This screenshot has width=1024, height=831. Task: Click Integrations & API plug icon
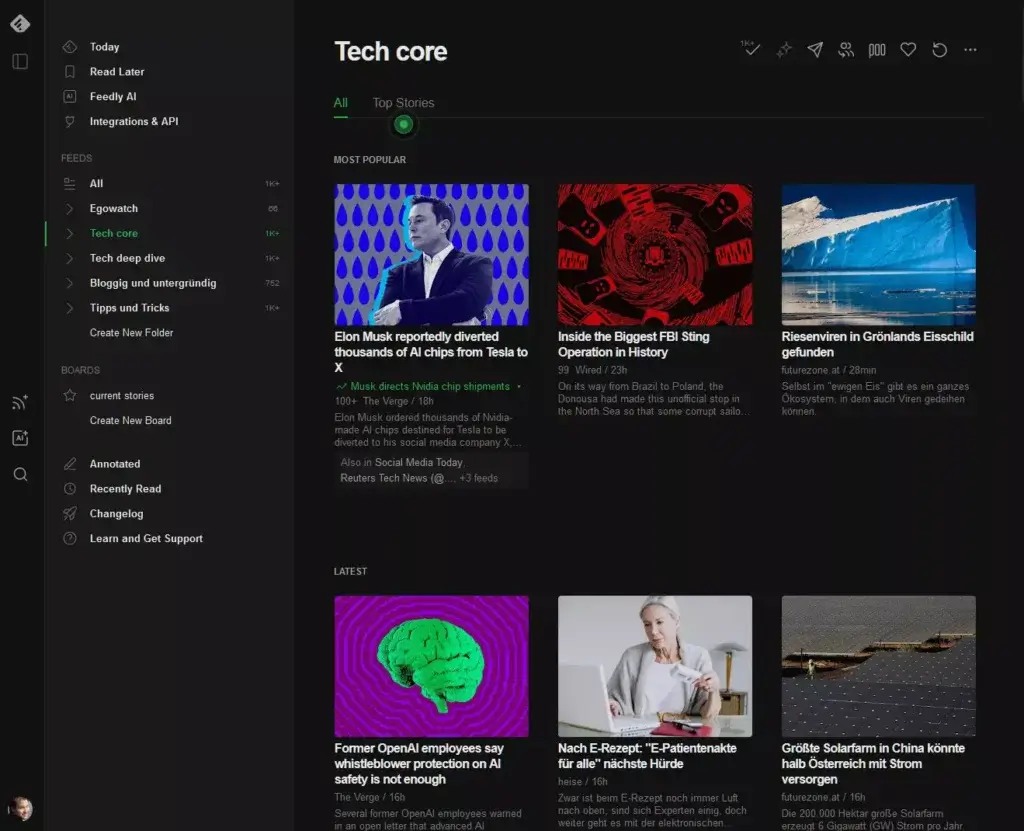click(70, 122)
